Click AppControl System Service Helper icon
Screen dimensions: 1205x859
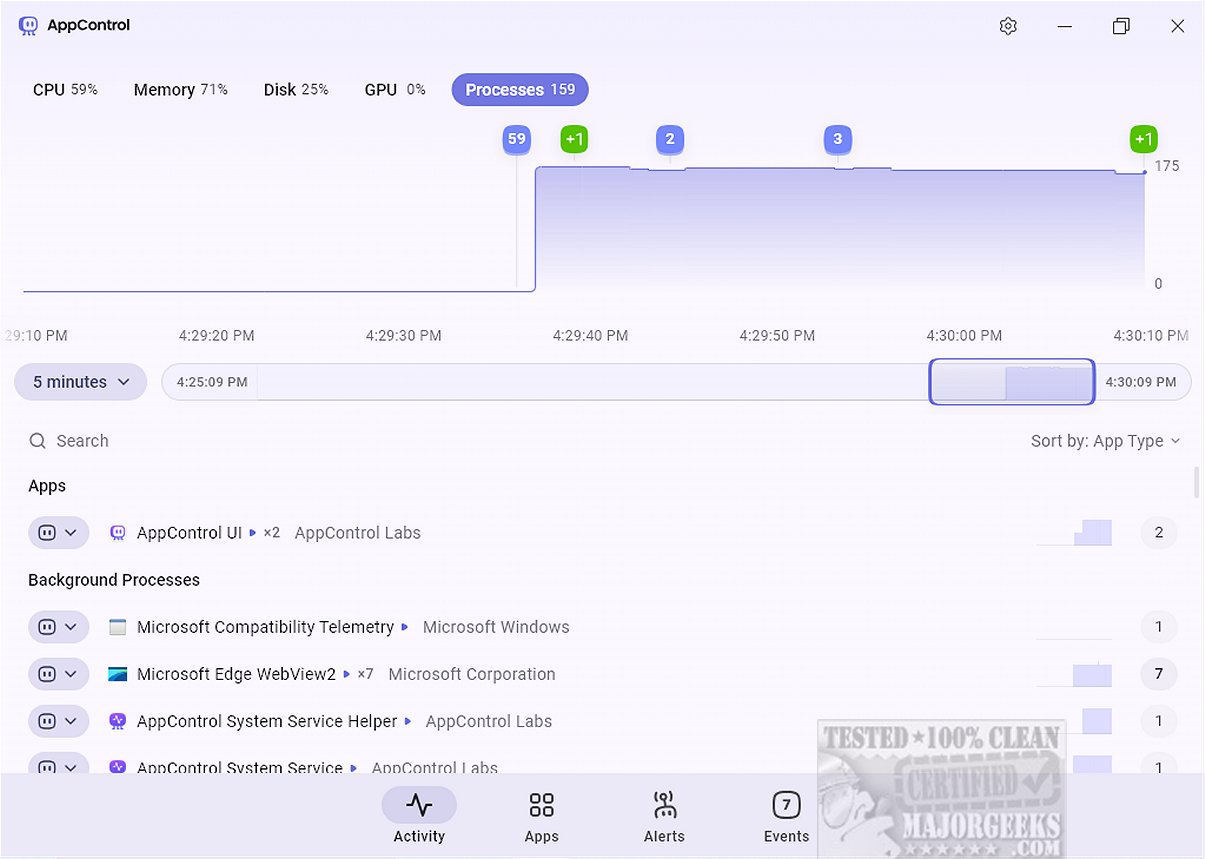click(118, 721)
